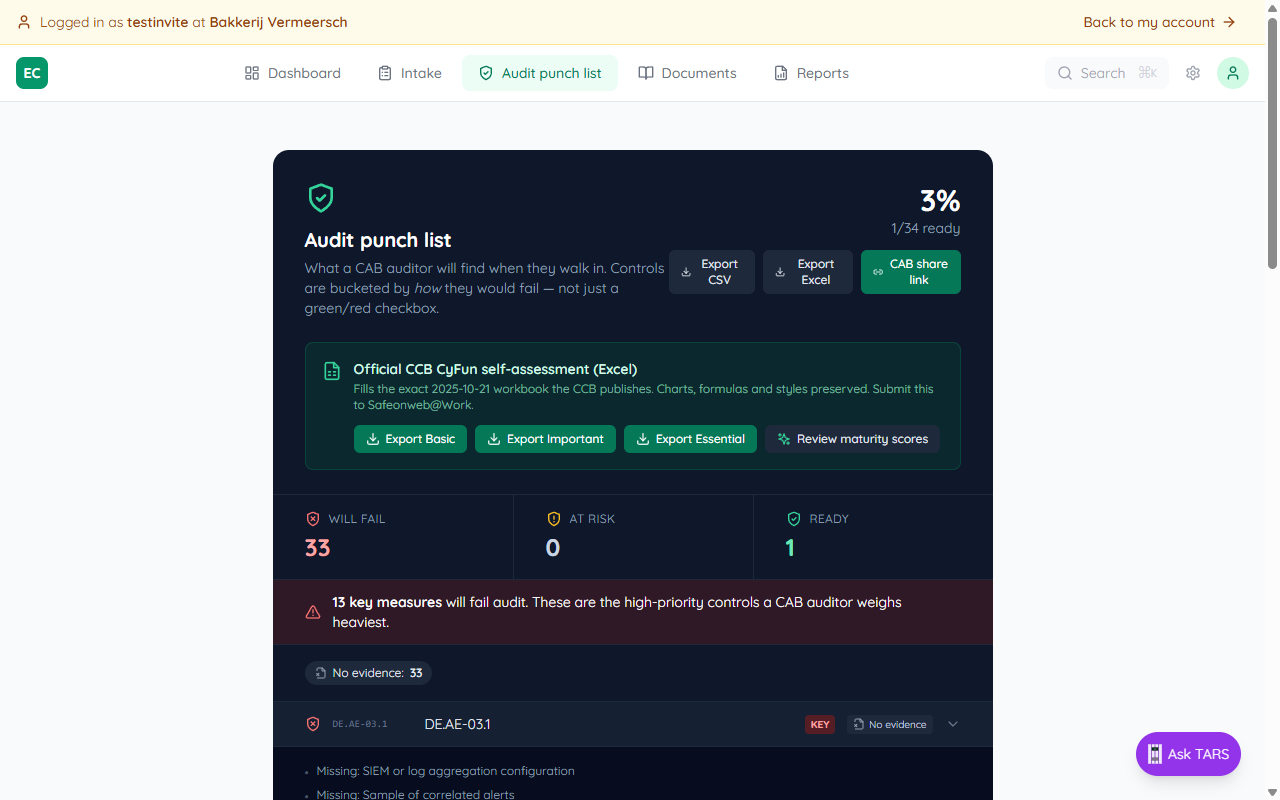Open the Reports section
This screenshot has height=800, width=1280.
[811, 72]
